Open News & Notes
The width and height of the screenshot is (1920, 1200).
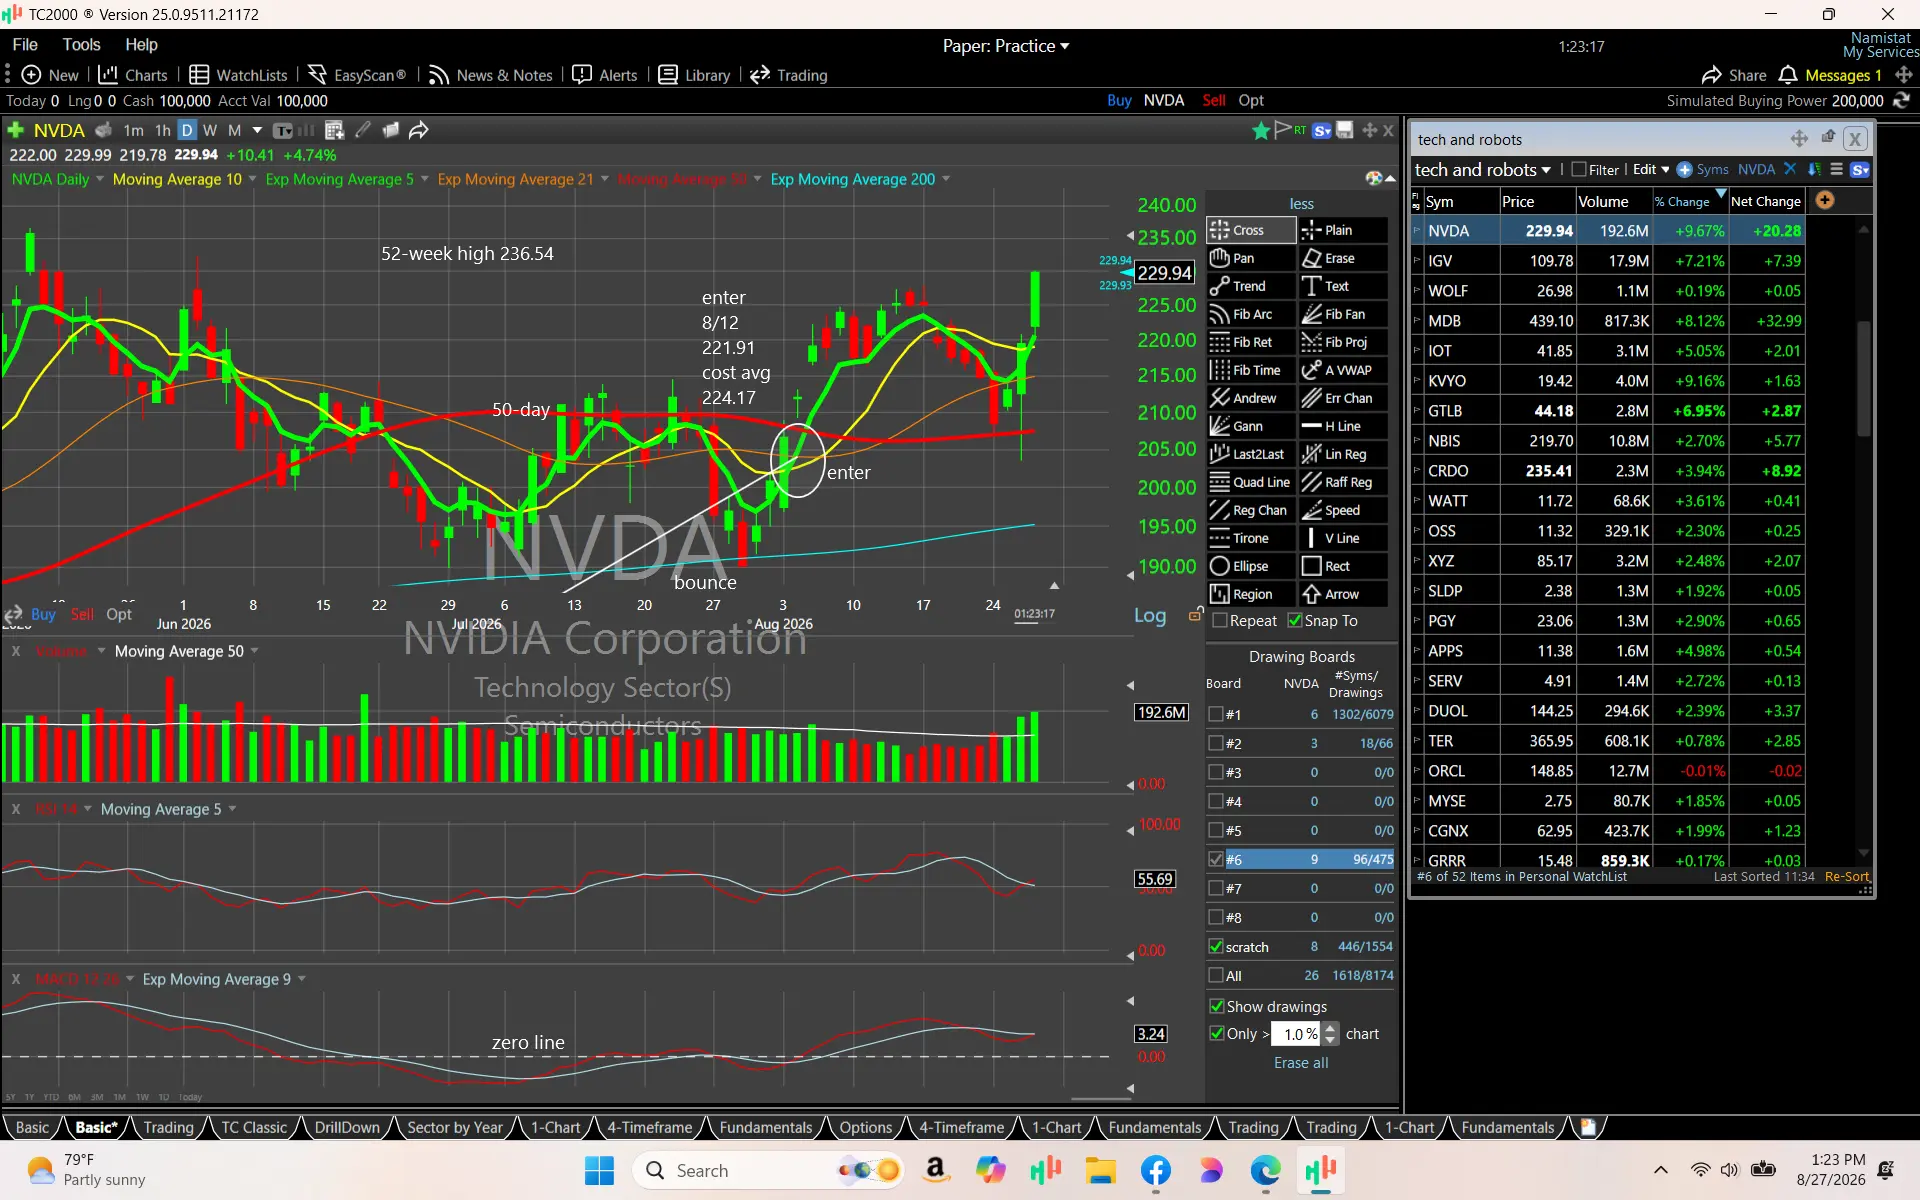click(x=490, y=75)
